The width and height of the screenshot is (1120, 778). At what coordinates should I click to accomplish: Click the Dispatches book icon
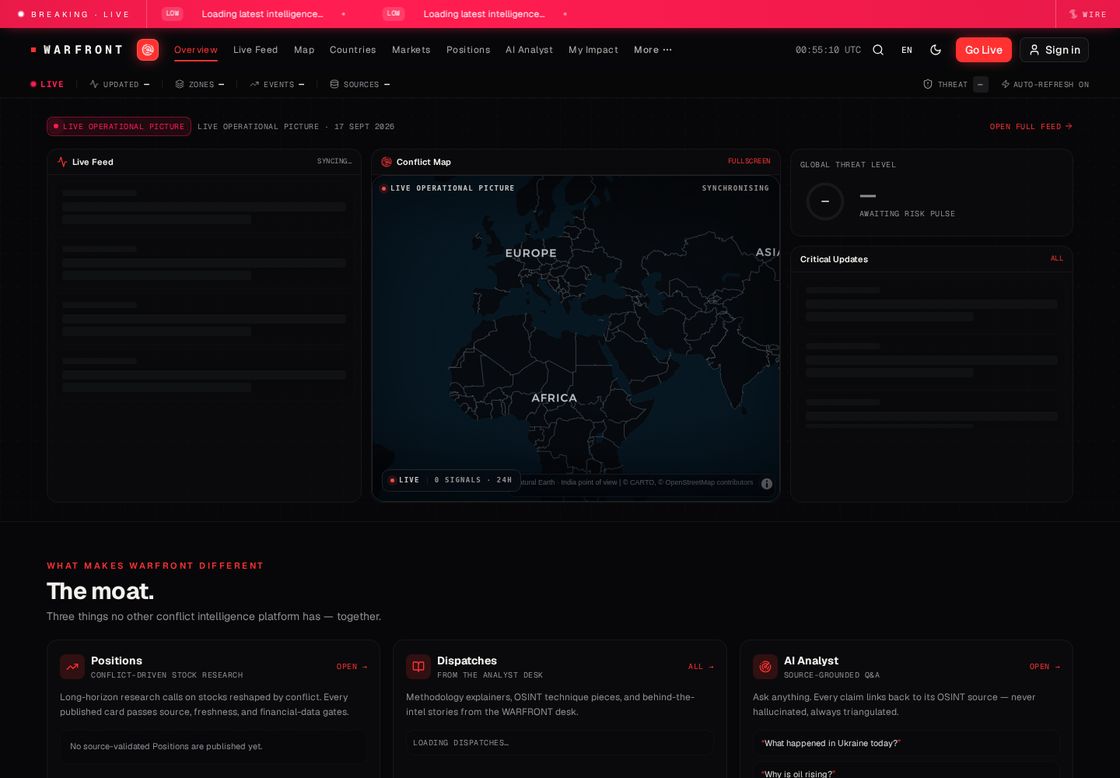tap(419, 667)
